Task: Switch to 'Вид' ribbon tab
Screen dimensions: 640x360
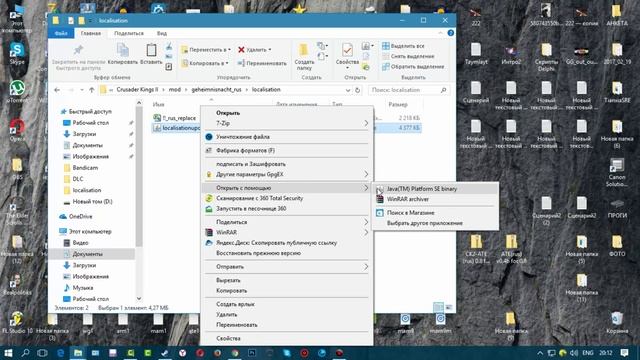Action: click(162, 33)
